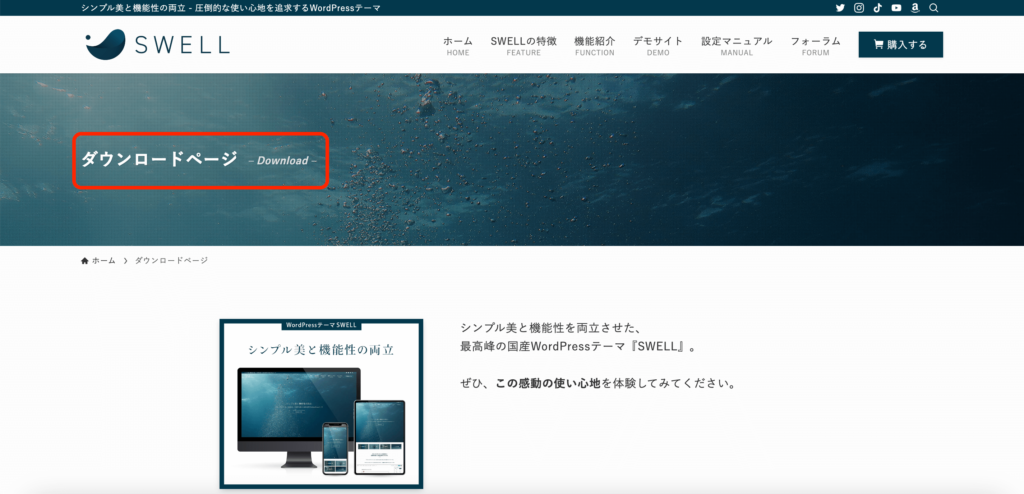Click the search magnifier icon

point(934,8)
